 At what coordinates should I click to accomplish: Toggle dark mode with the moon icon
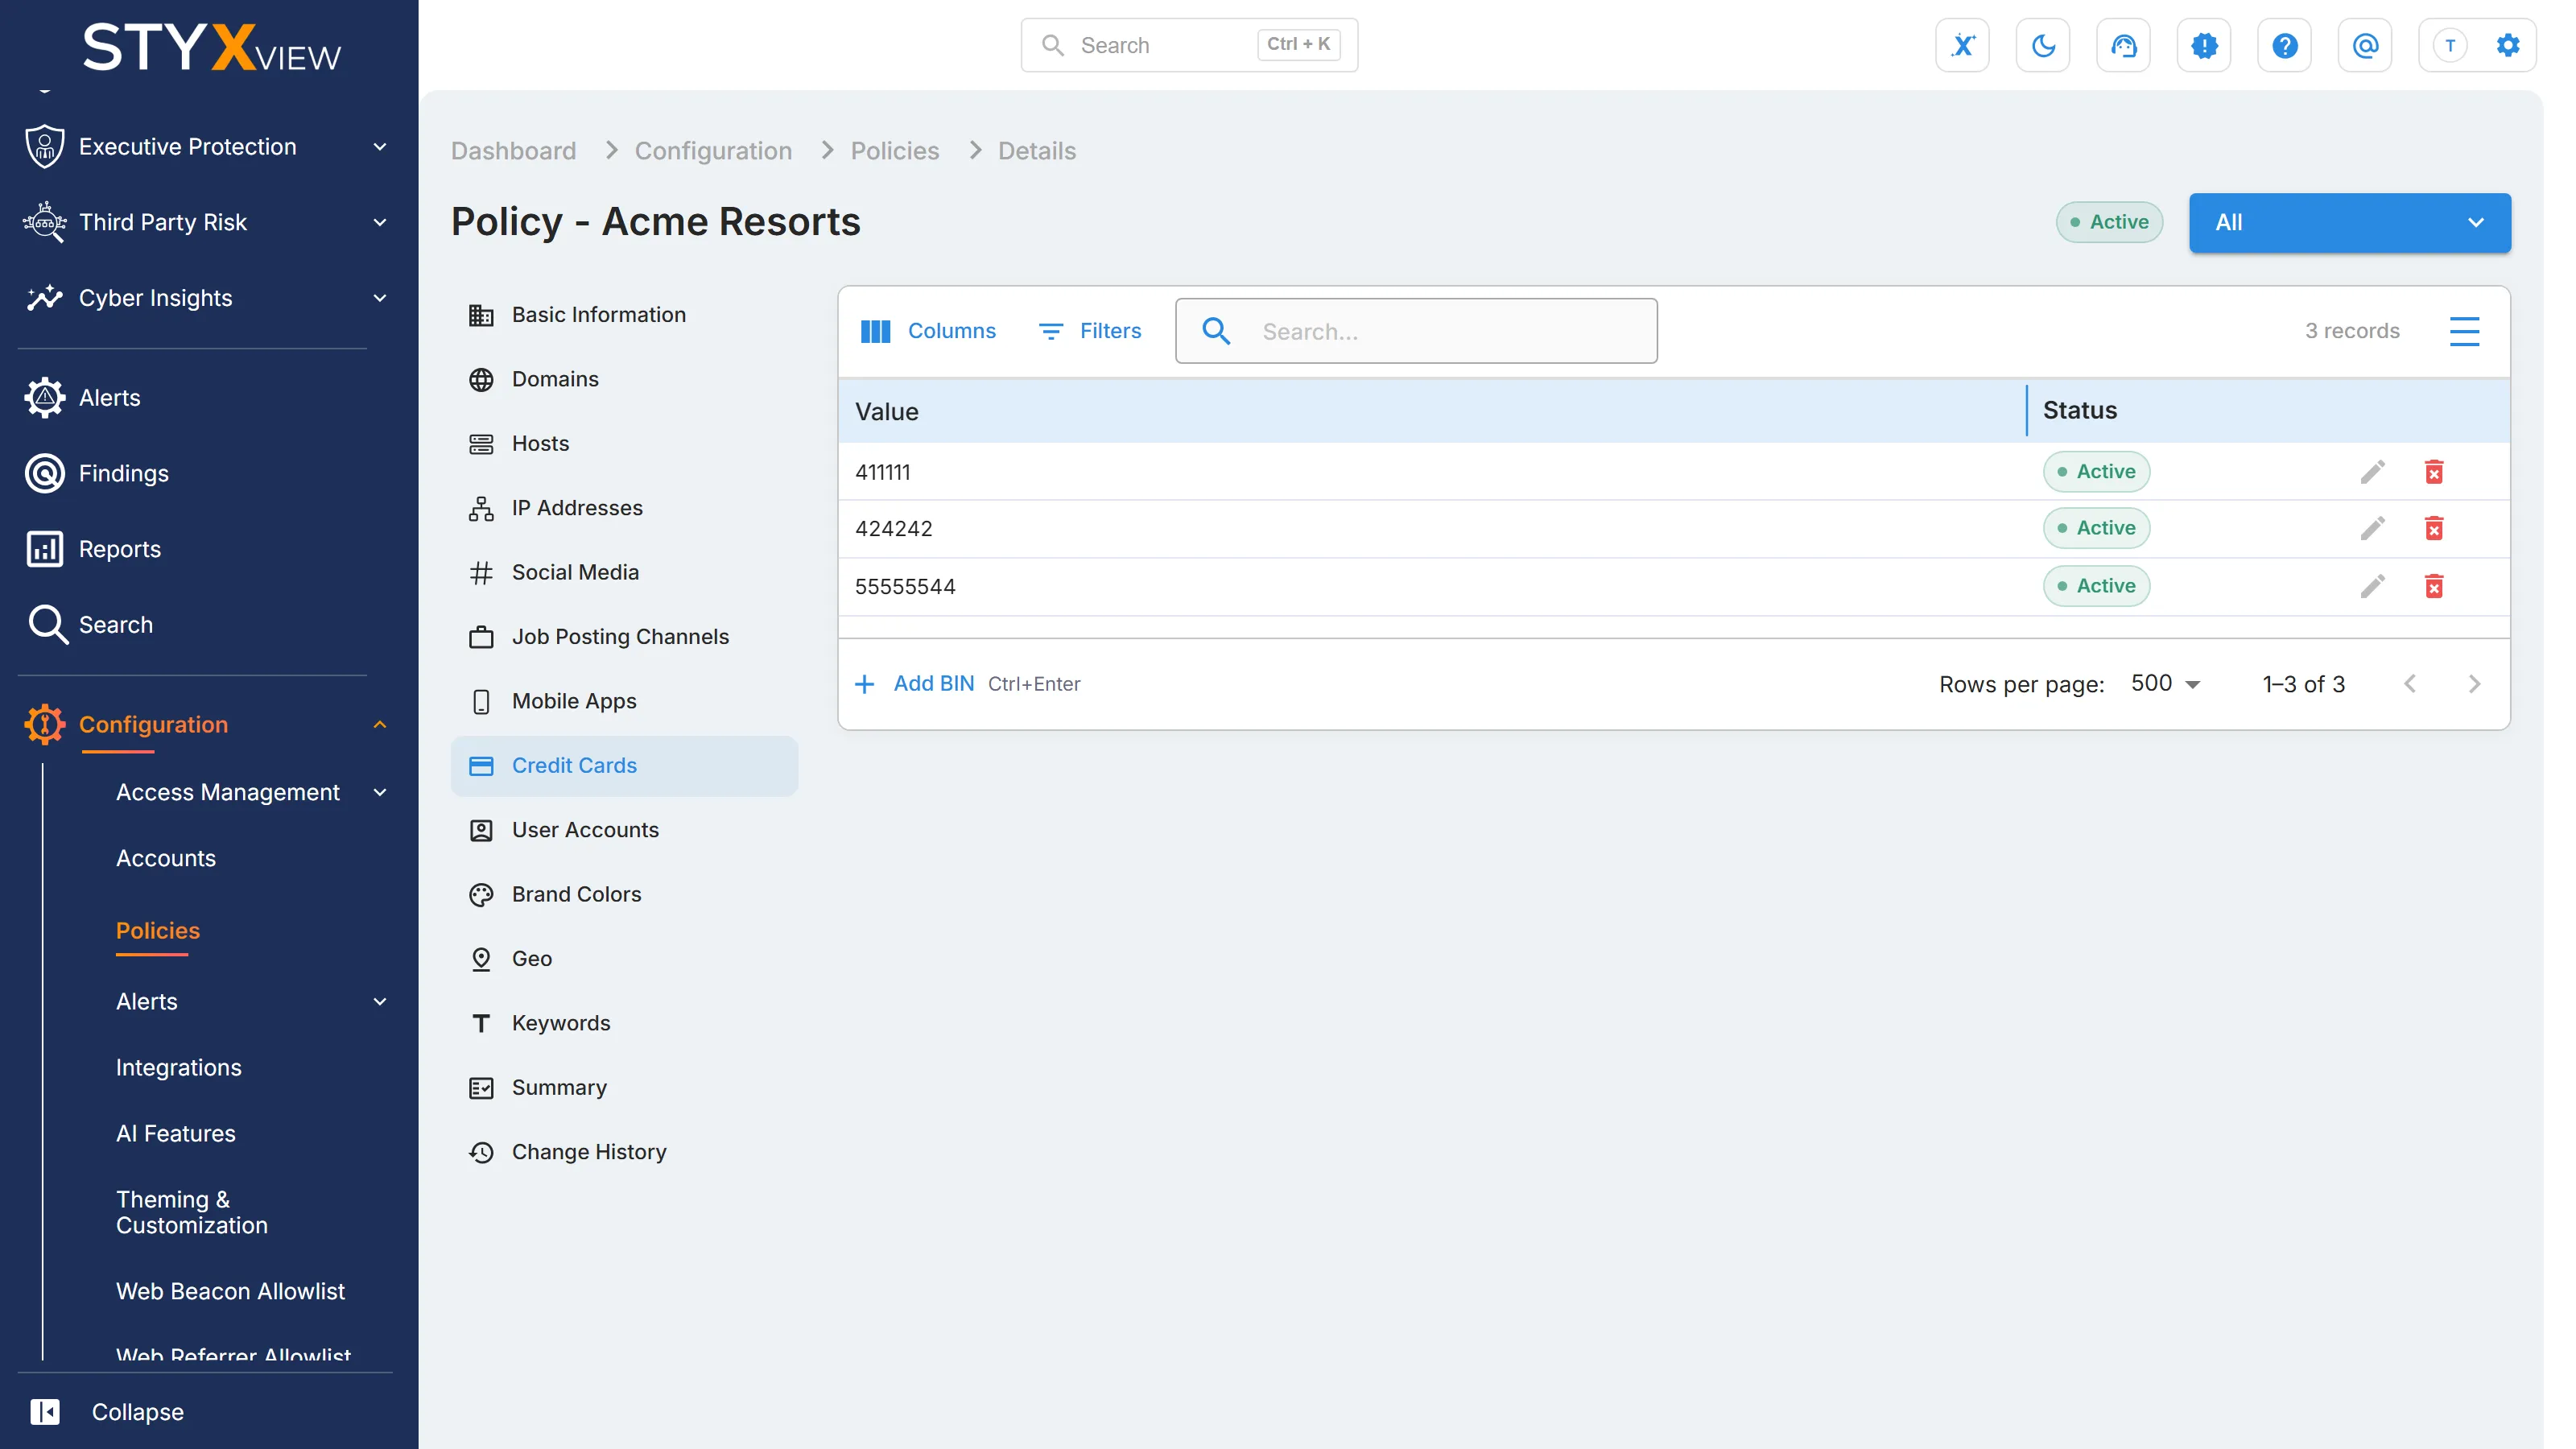point(2043,45)
